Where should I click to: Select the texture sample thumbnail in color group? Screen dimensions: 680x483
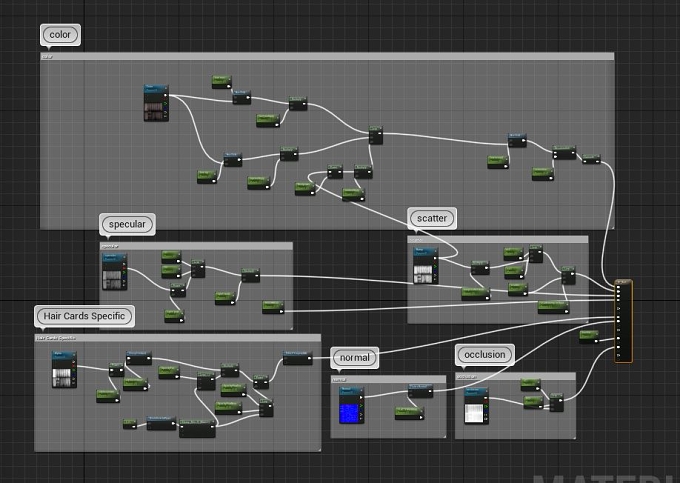155,111
